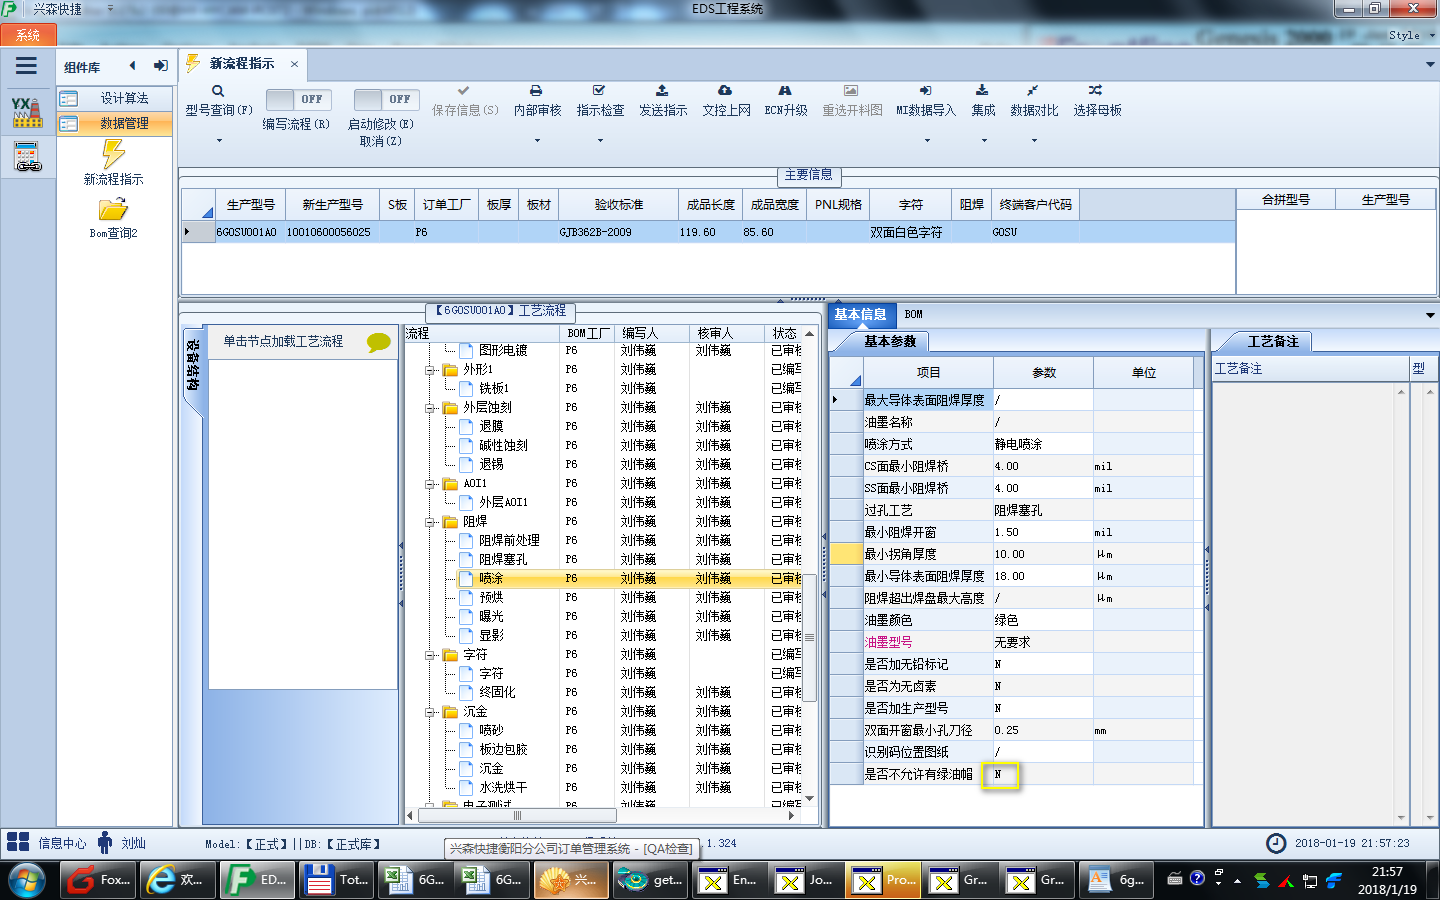Select the 基本参数 tab
Screen dimensions: 1440x900
coord(889,342)
